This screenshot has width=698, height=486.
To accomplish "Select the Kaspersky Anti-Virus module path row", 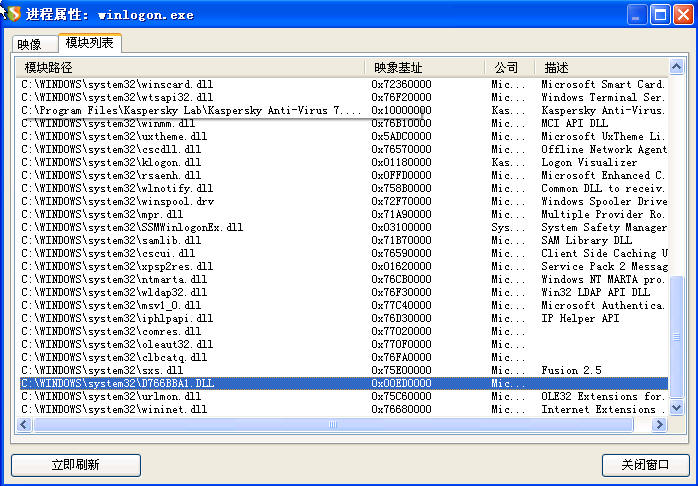I will pyautogui.click(x=344, y=110).
